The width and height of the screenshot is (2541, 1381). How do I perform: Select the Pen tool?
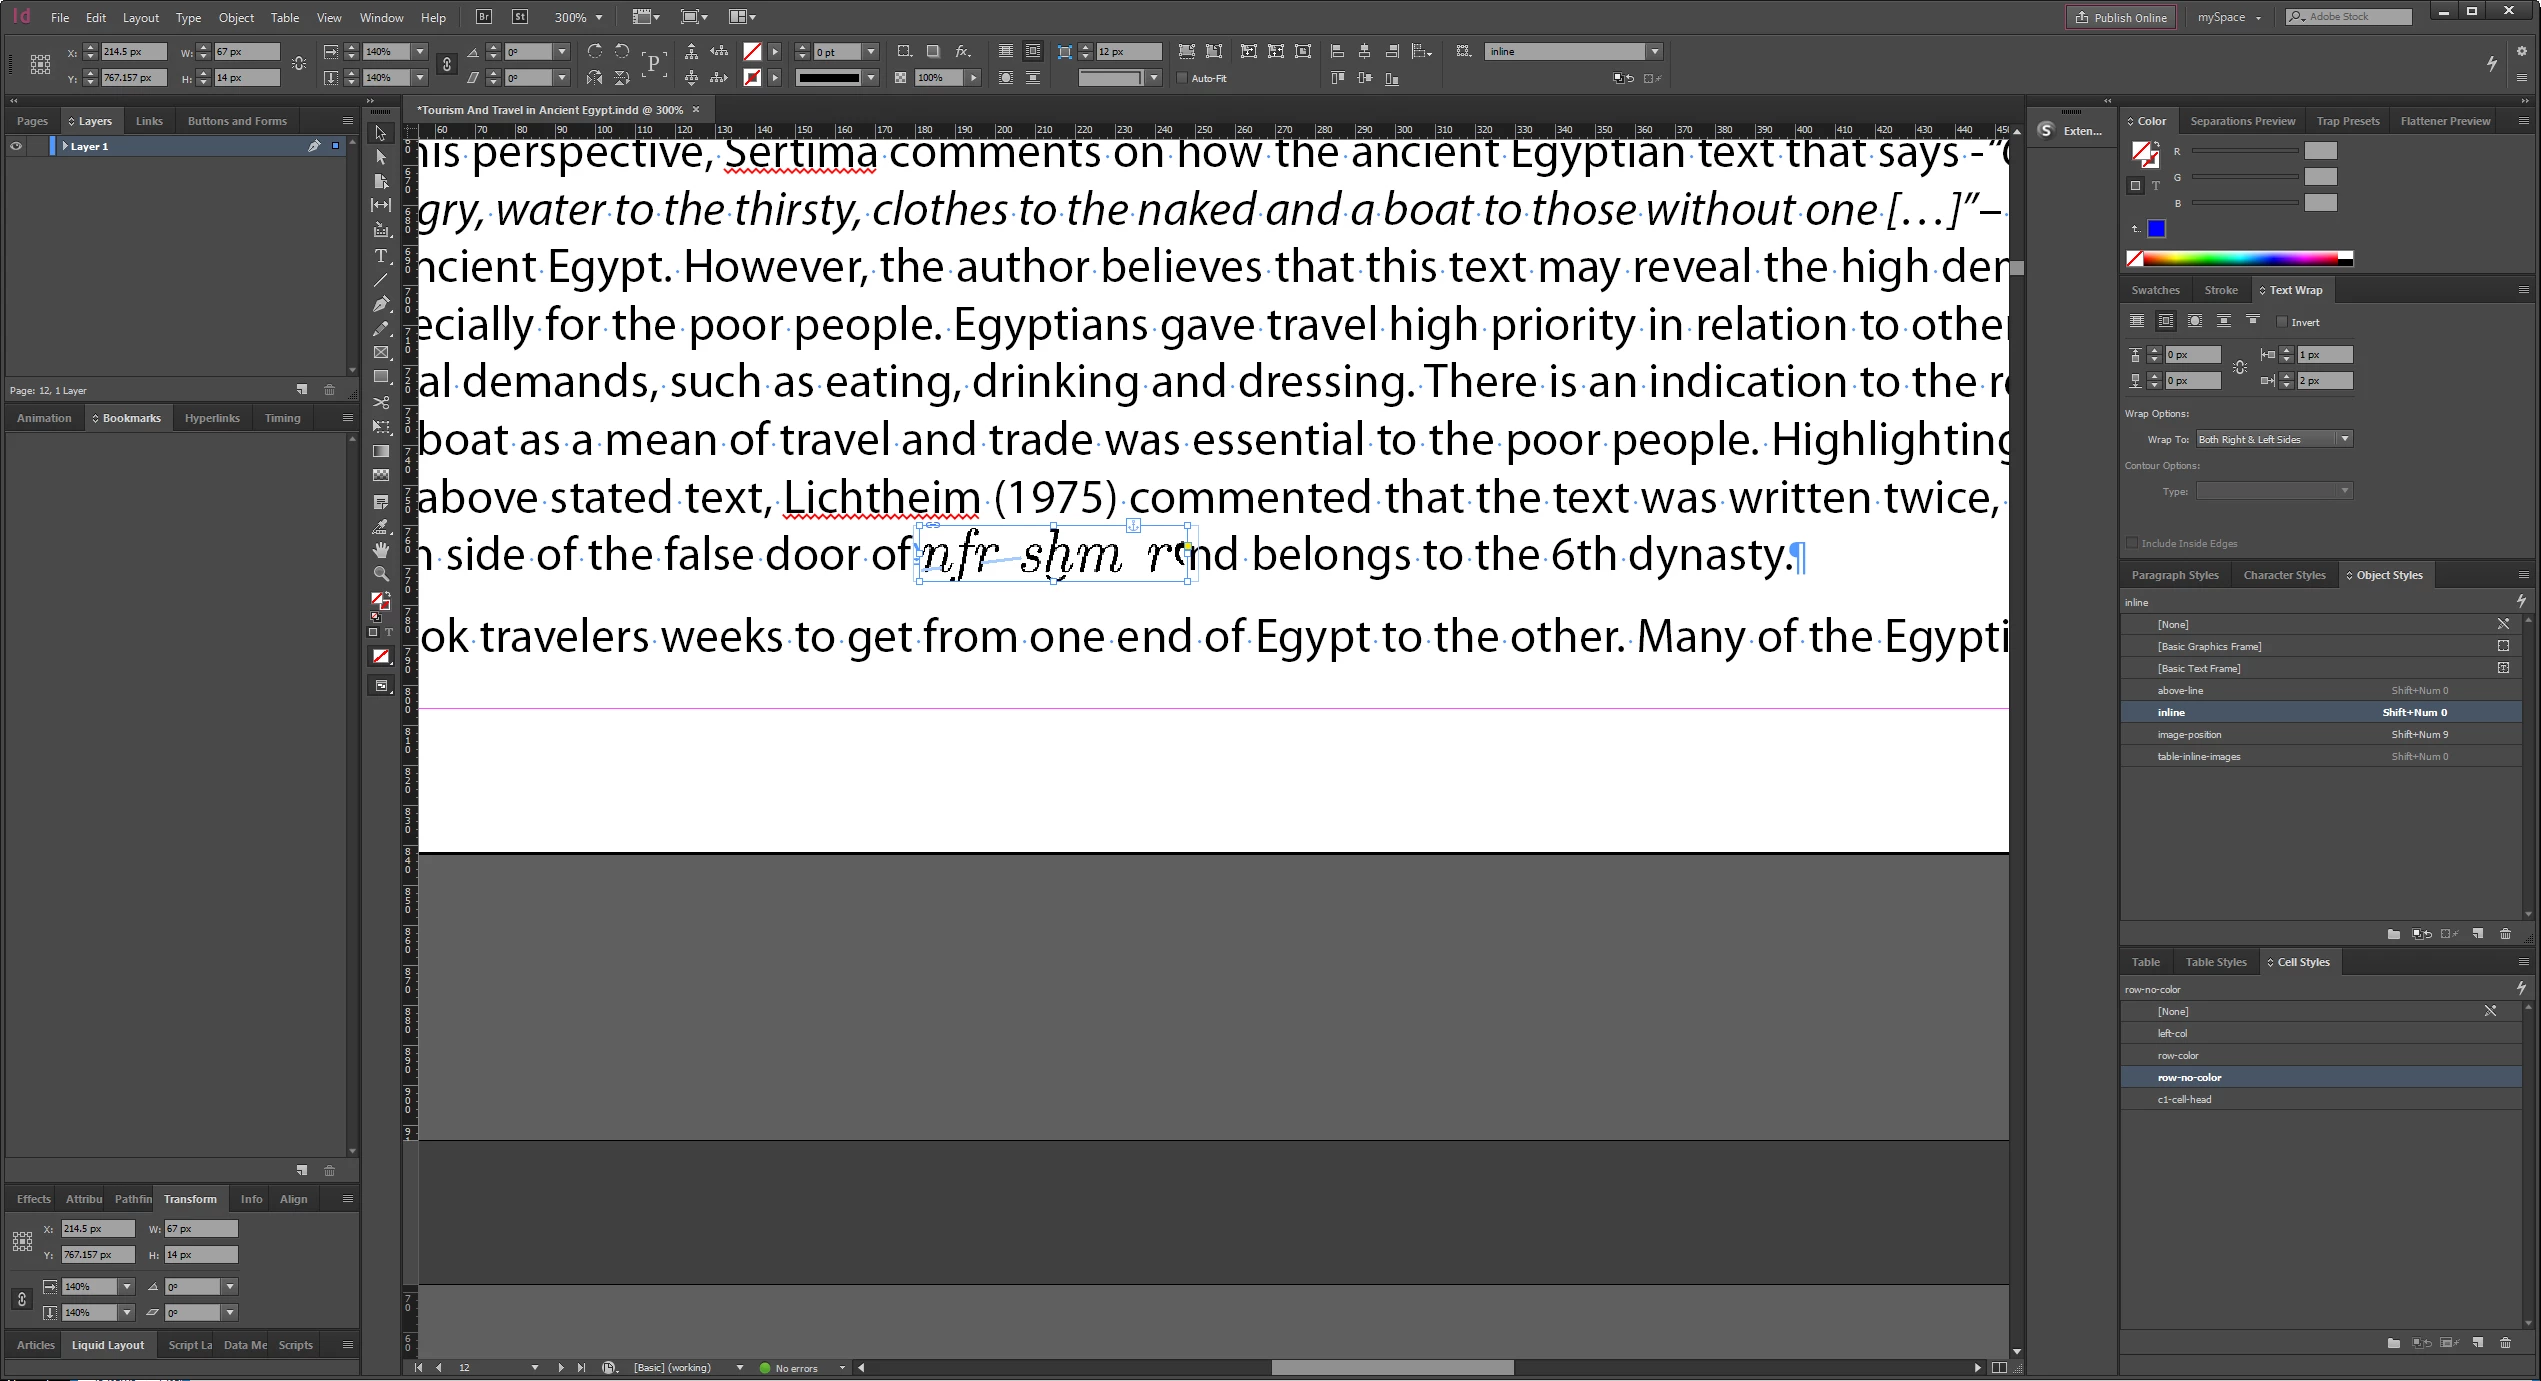(381, 304)
